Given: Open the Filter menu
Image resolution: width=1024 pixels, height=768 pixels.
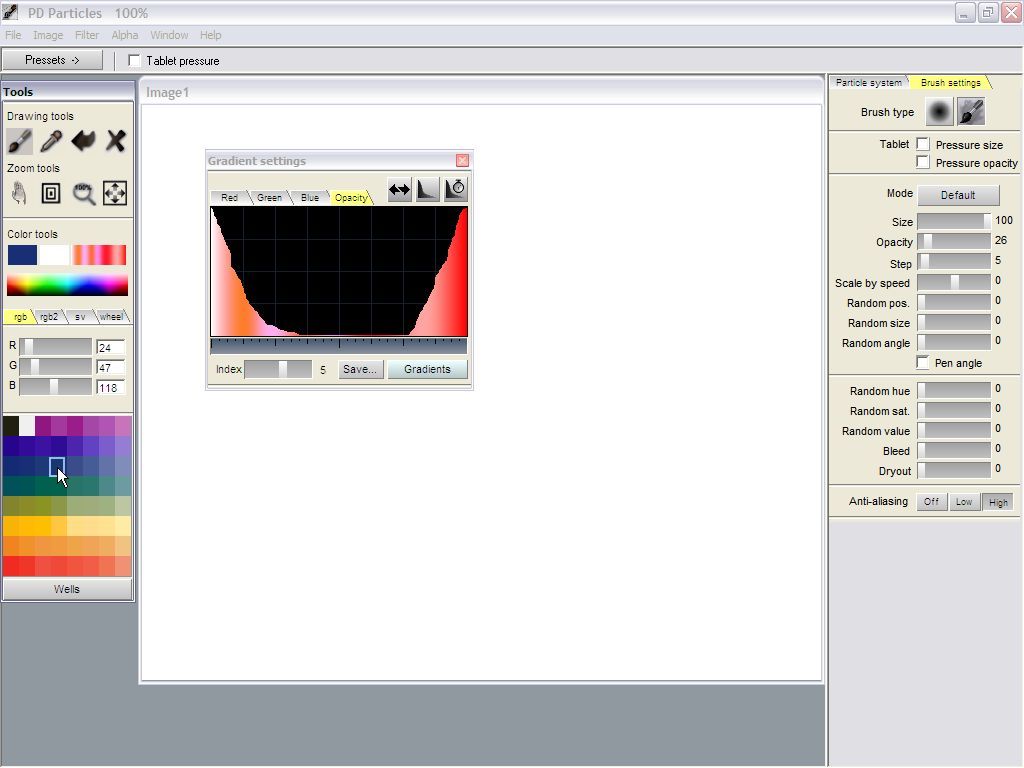Looking at the screenshot, I should (87, 35).
